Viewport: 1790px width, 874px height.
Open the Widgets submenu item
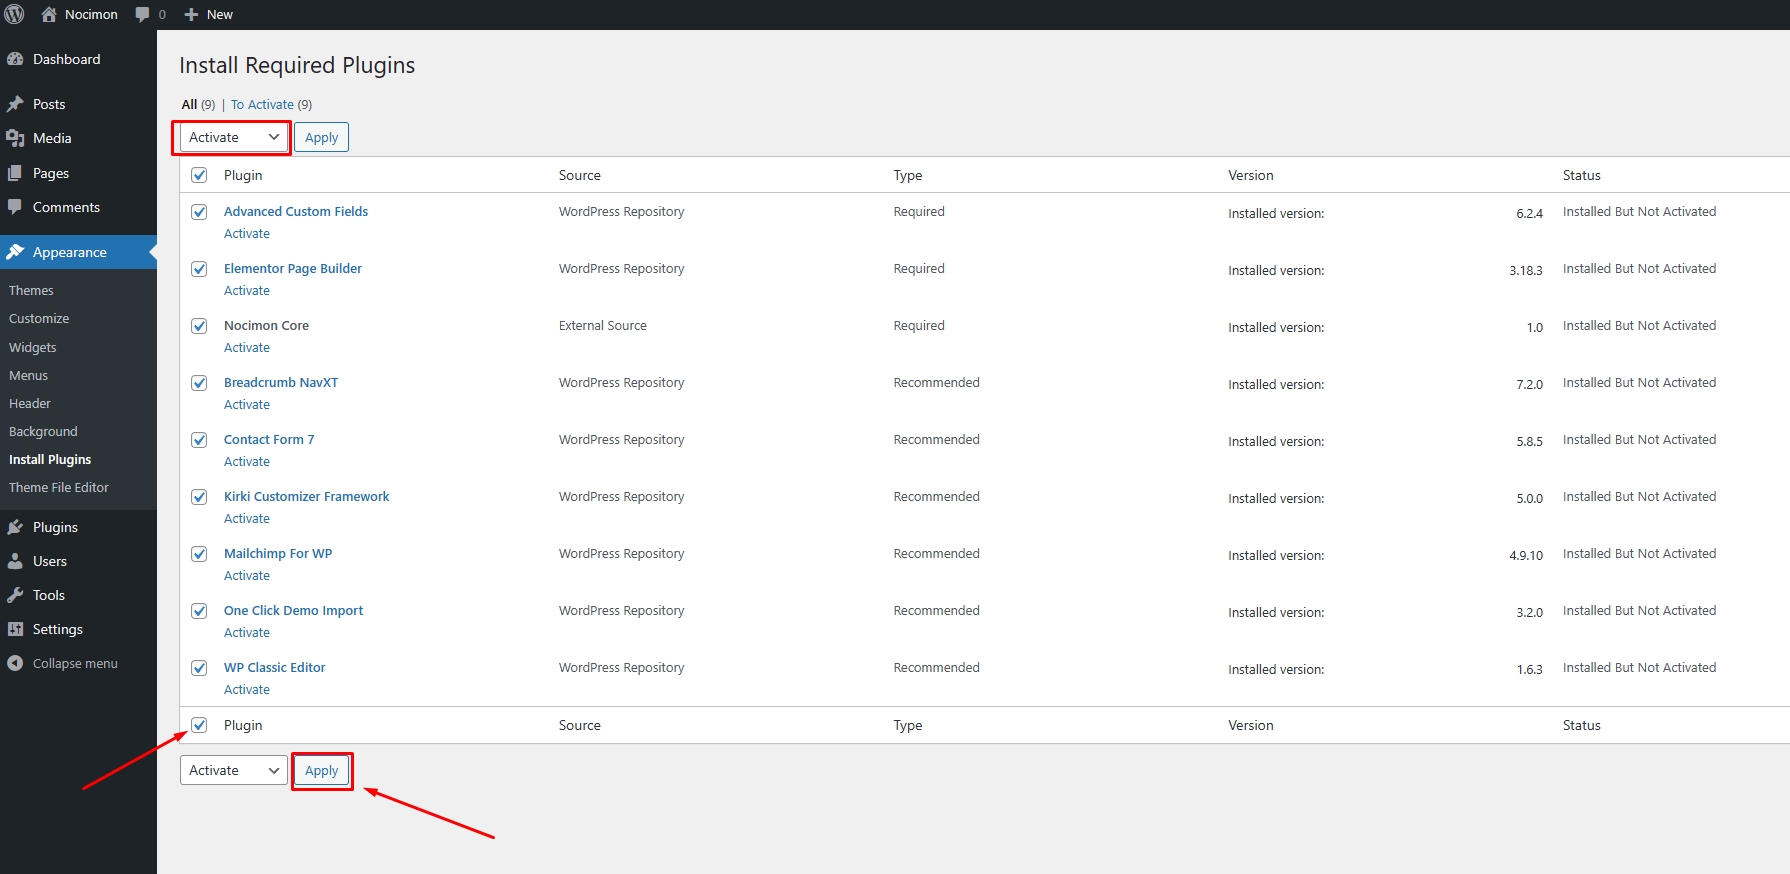point(33,347)
